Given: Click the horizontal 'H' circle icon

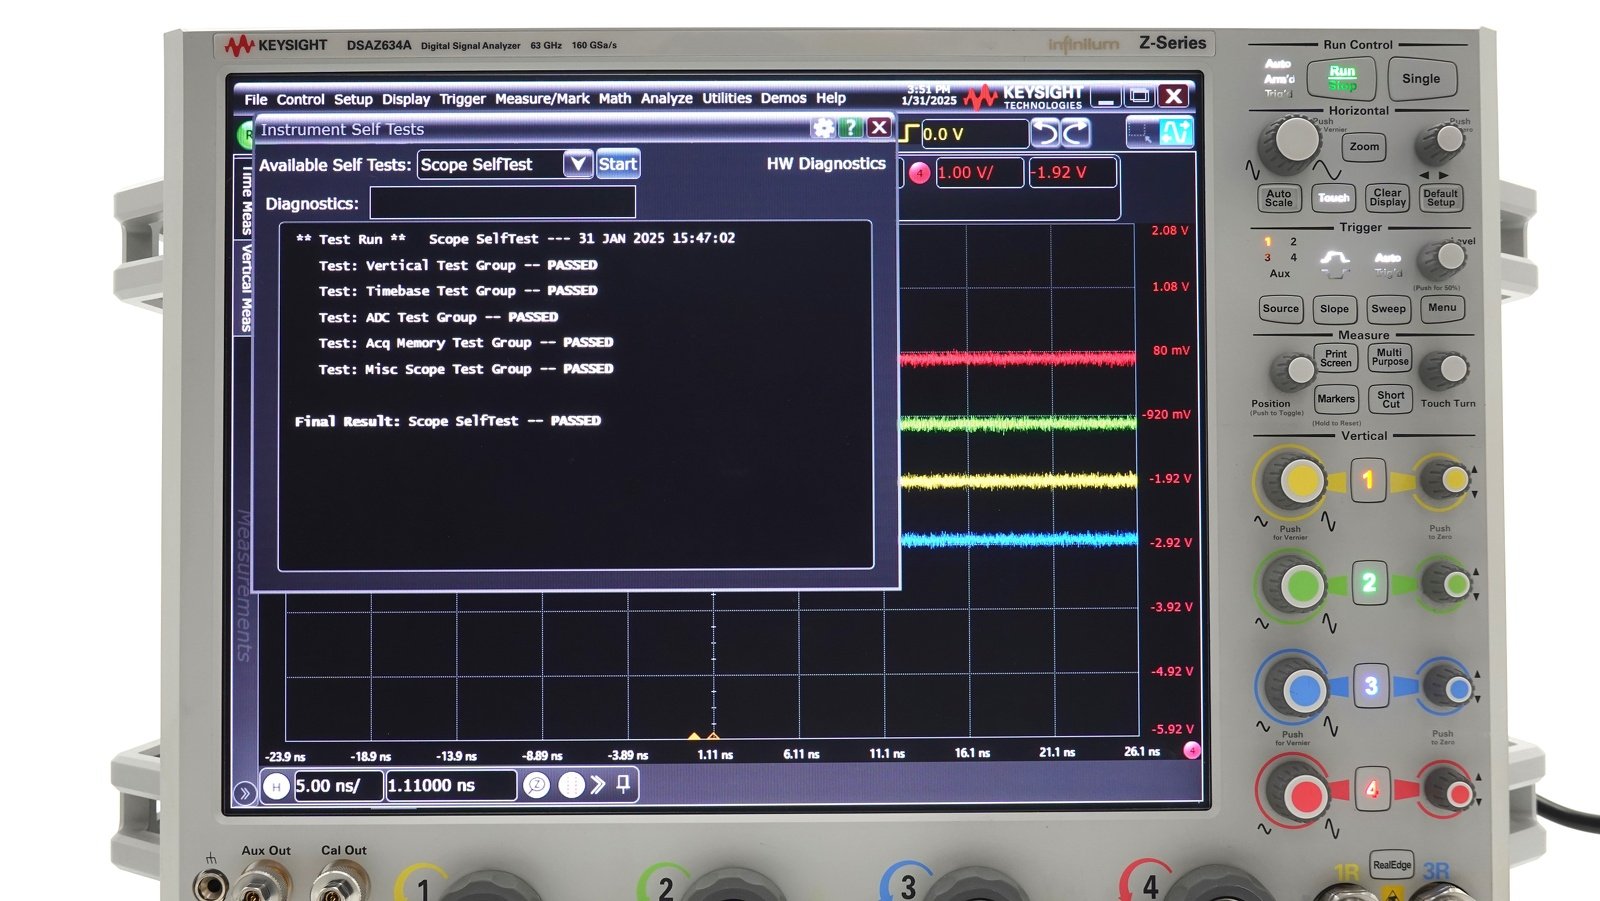Looking at the screenshot, I should (x=276, y=787).
